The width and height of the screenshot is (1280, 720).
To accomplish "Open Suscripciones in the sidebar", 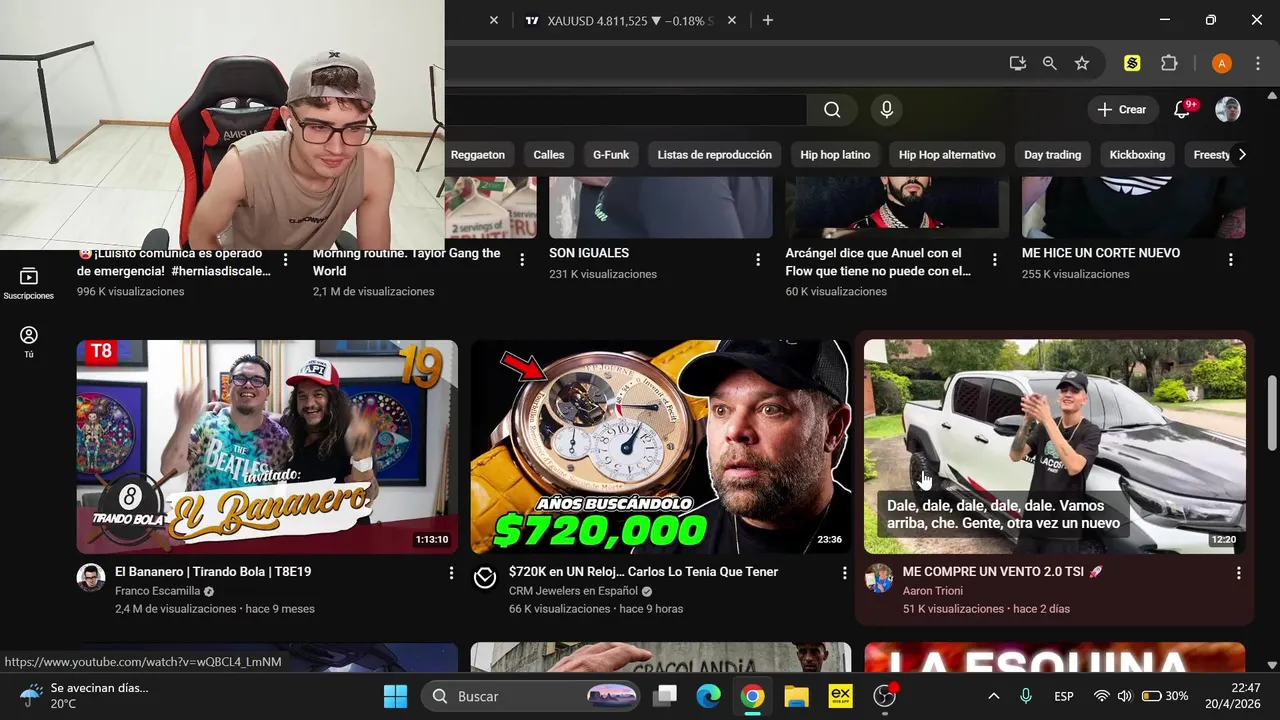I will [28, 284].
